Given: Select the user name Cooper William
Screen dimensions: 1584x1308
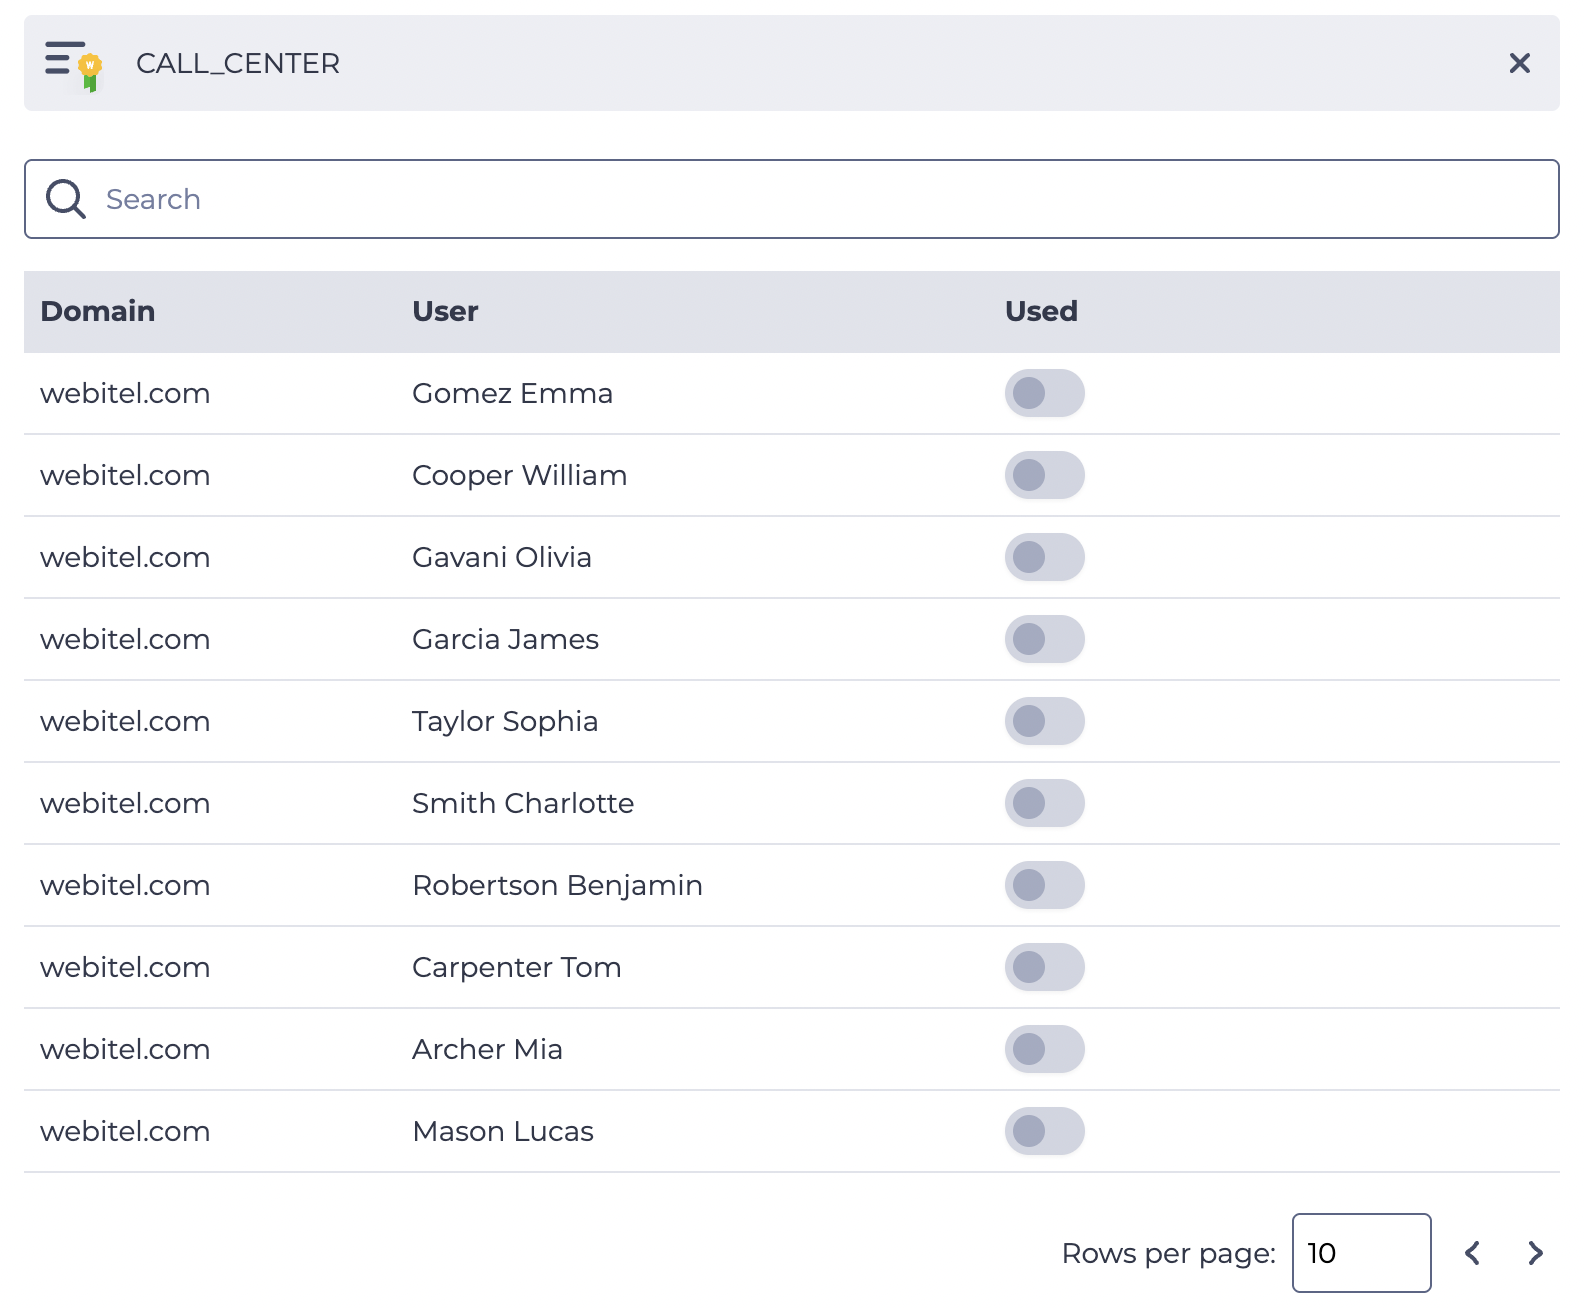Looking at the screenshot, I should [x=519, y=475].
